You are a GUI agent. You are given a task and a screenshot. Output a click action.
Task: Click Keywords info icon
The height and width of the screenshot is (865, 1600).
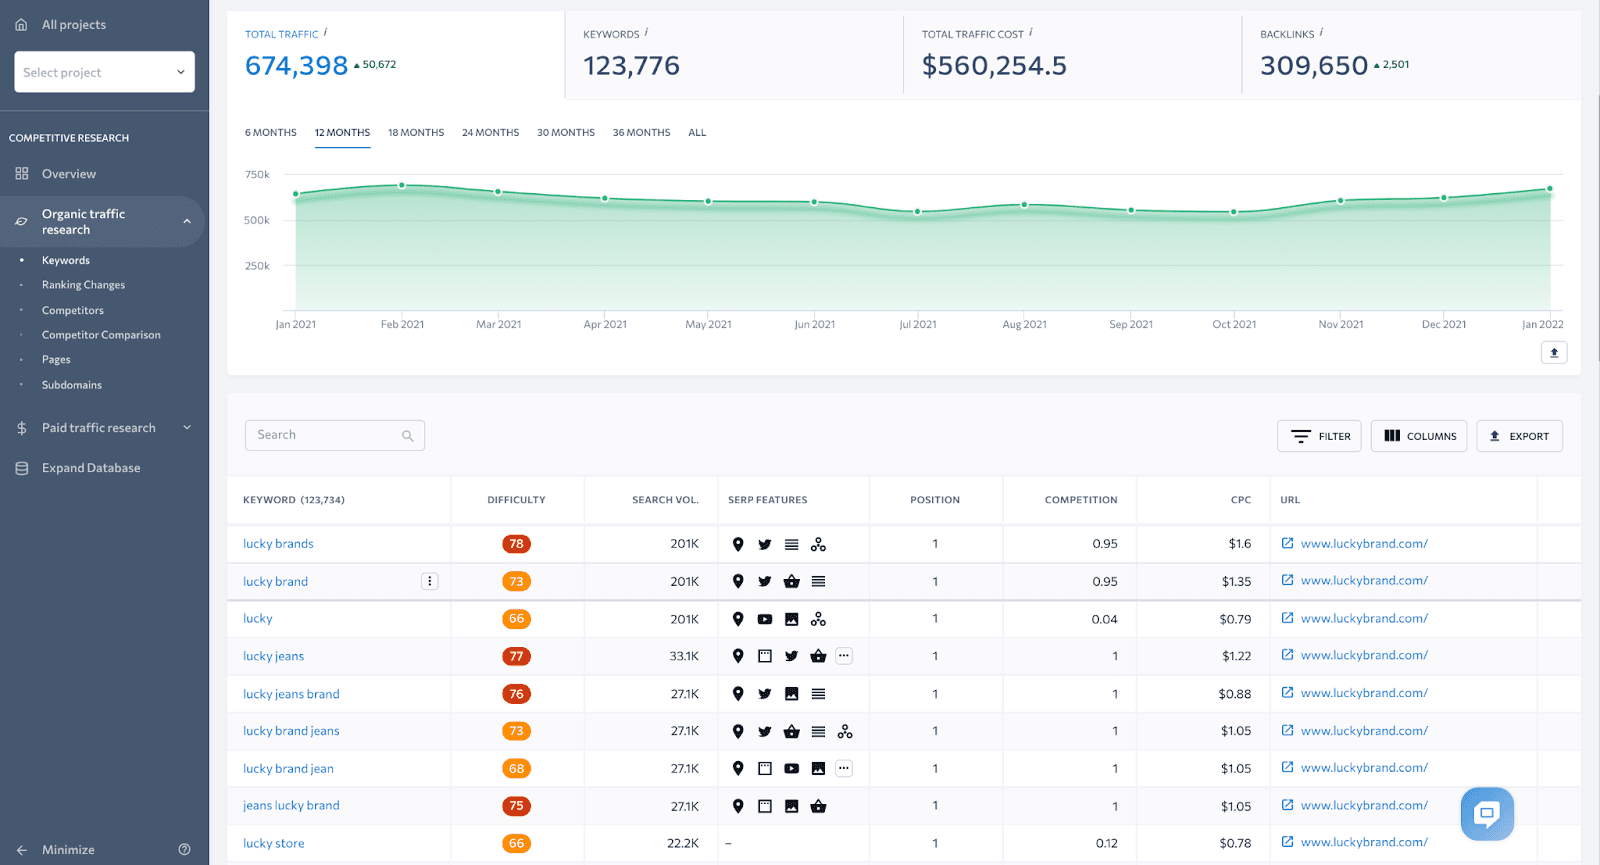pos(646,32)
